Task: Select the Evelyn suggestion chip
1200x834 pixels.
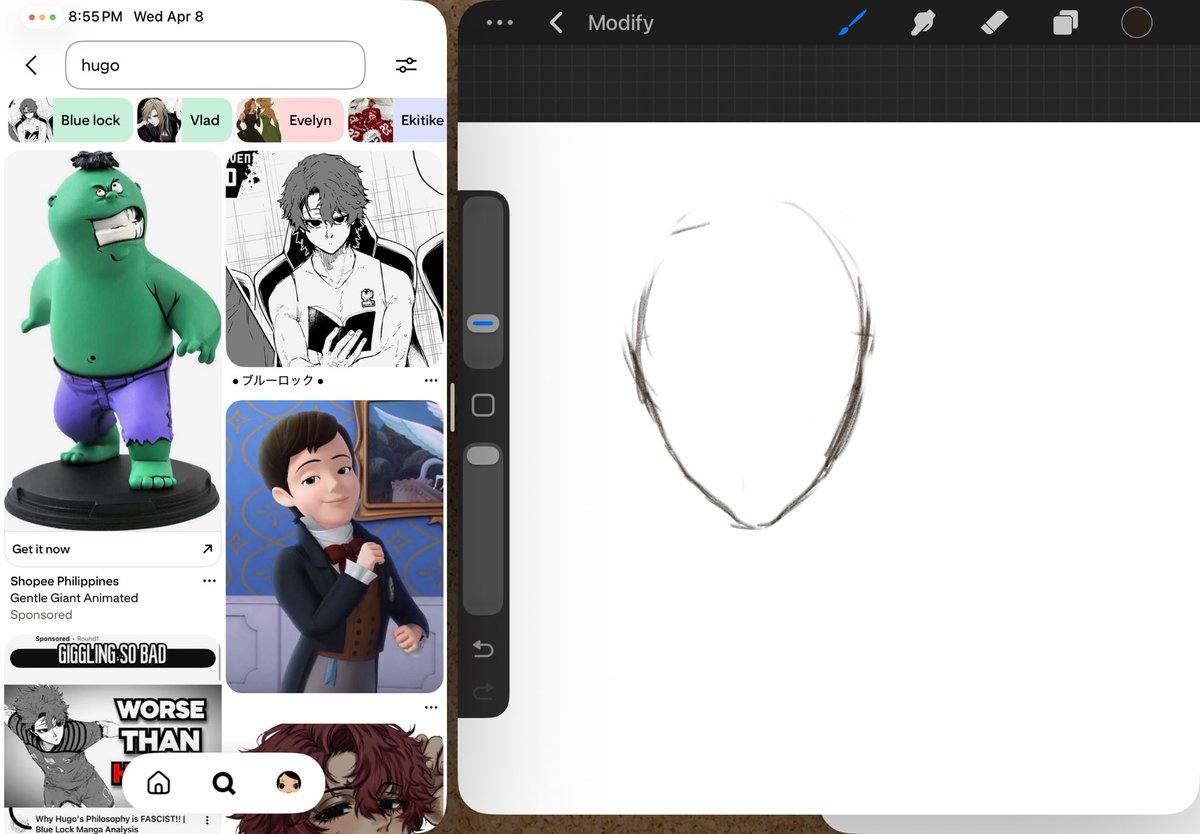Action: tap(290, 120)
